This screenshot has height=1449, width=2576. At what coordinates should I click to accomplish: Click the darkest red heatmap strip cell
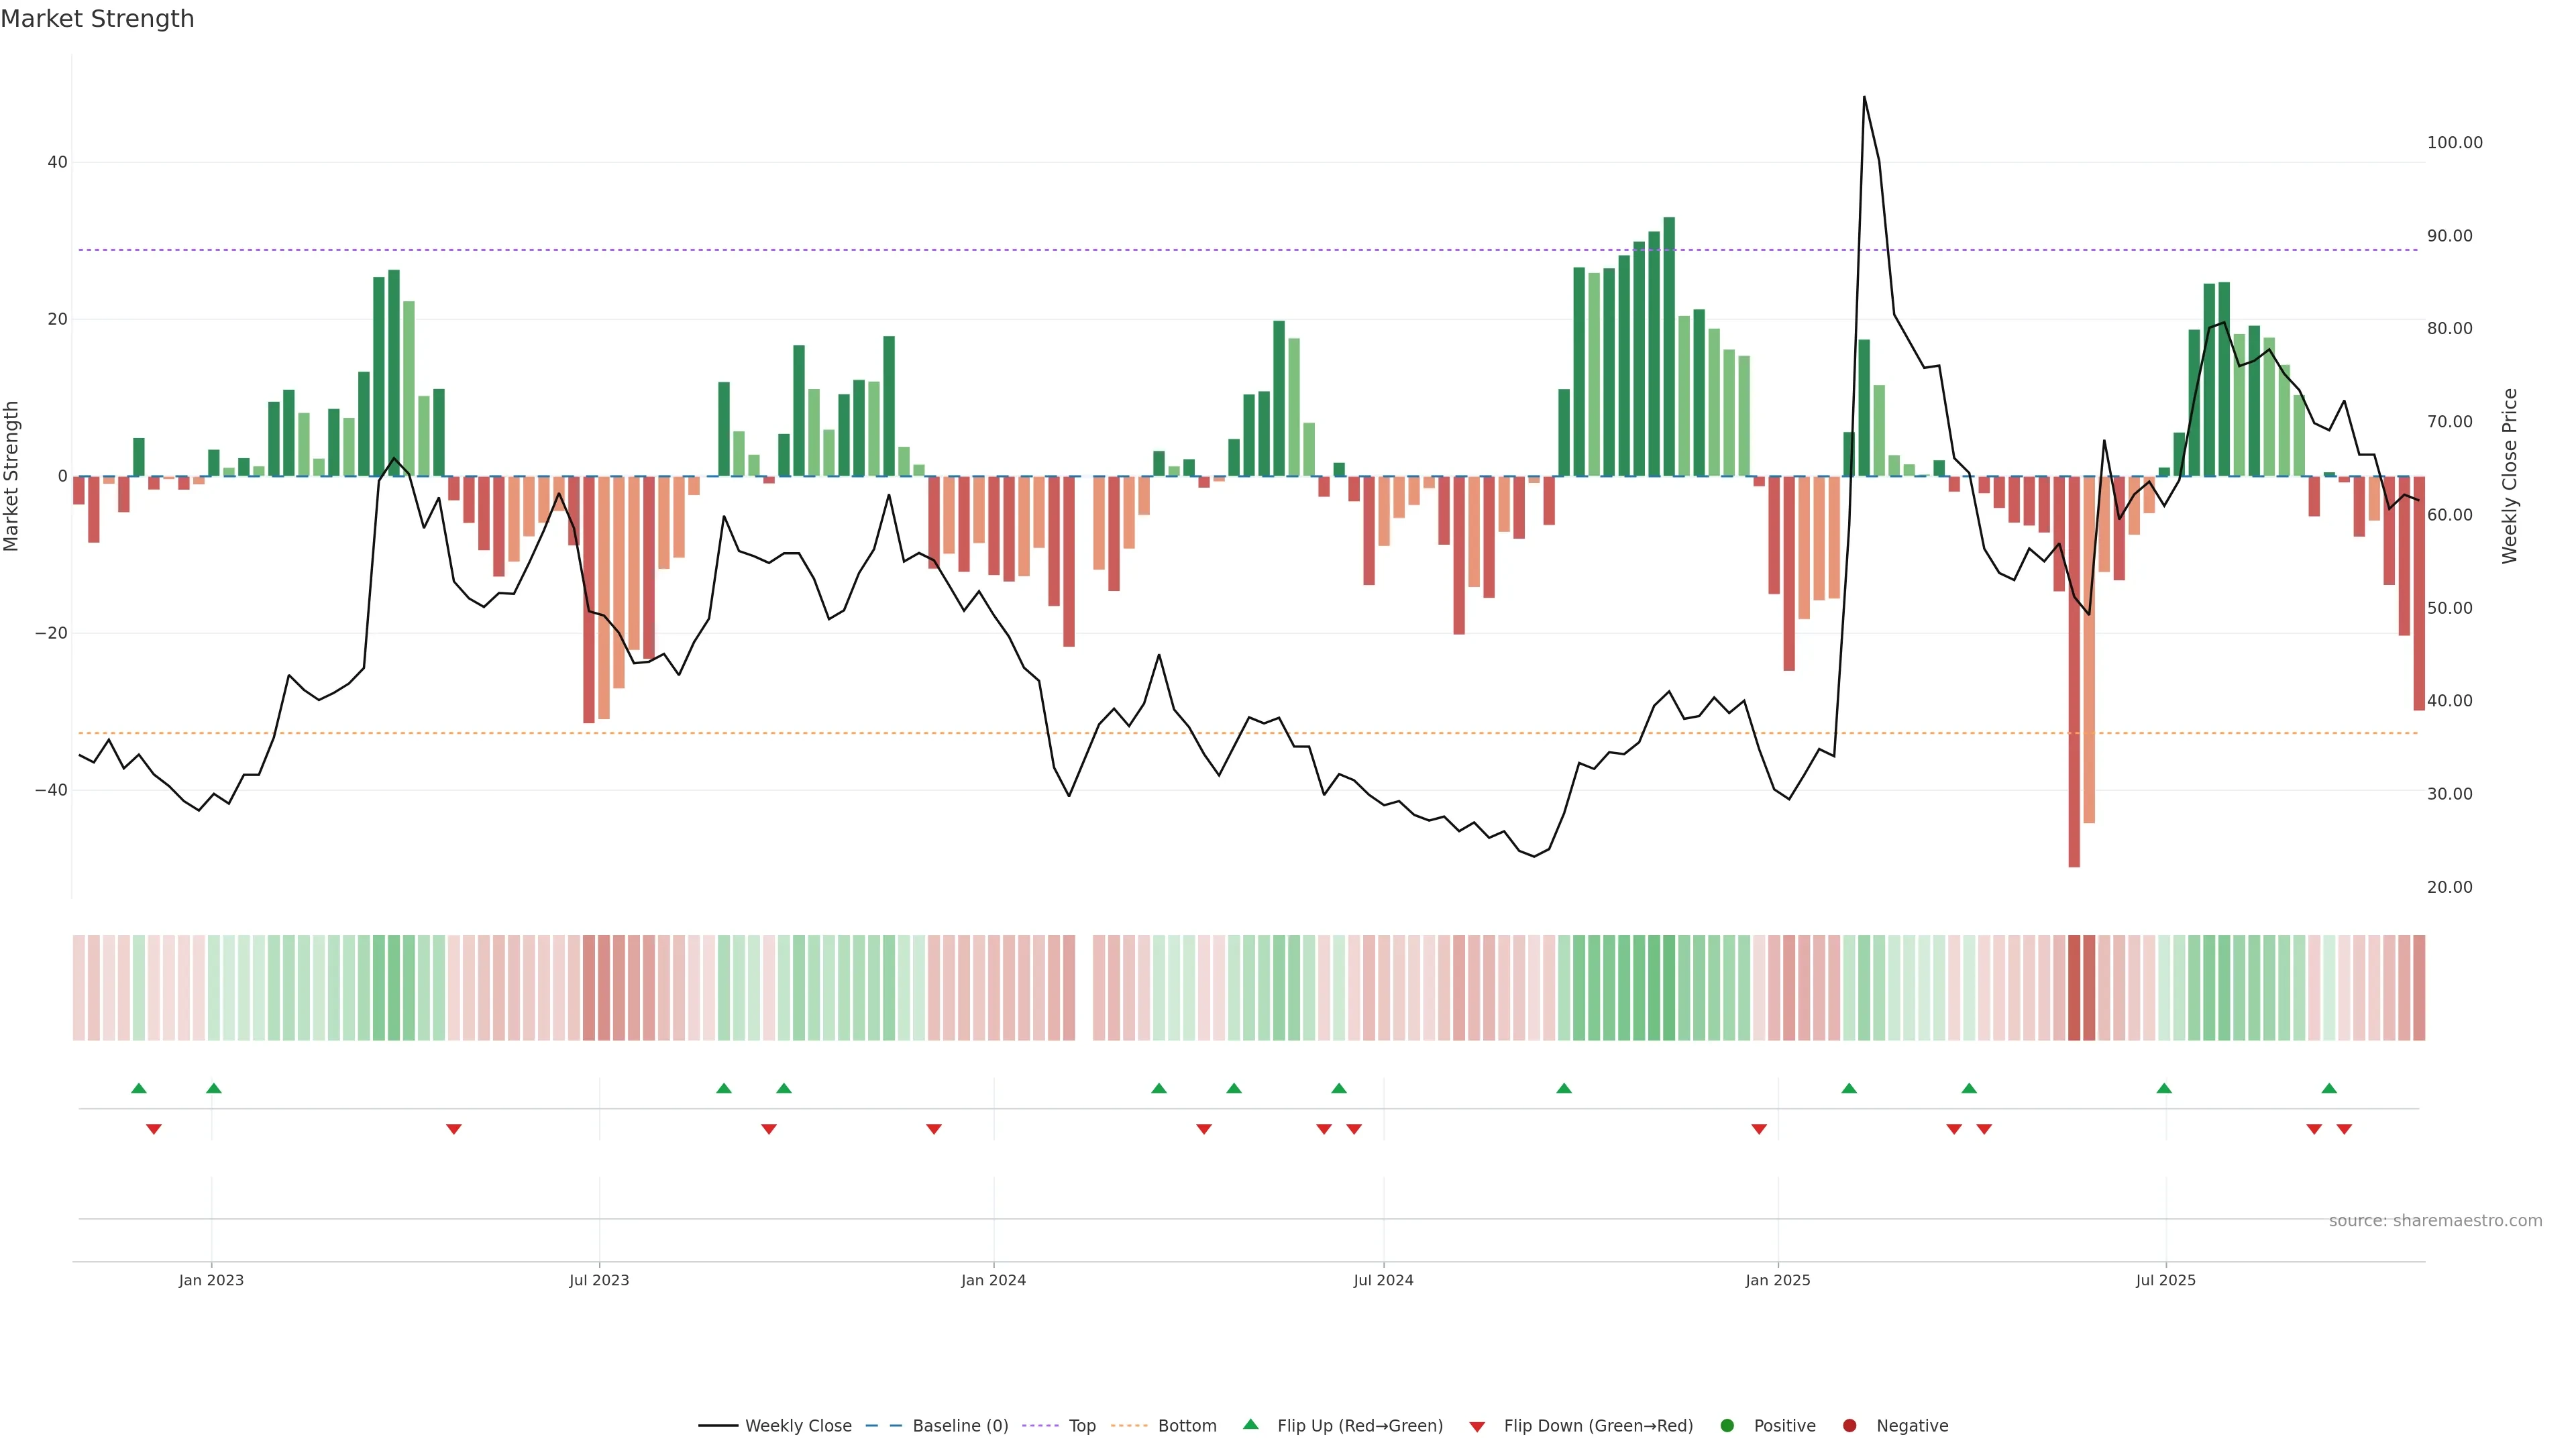[x=2074, y=987]
